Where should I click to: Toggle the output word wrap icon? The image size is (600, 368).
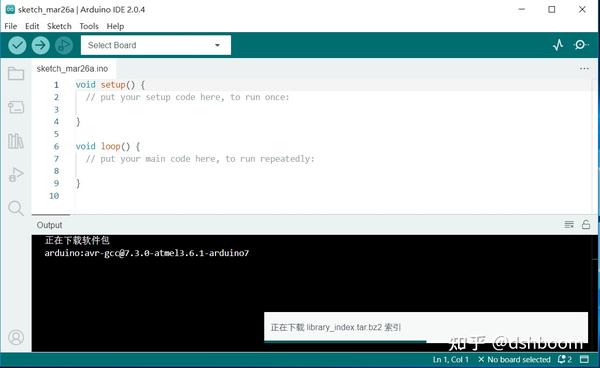click(x=569, y=225)
